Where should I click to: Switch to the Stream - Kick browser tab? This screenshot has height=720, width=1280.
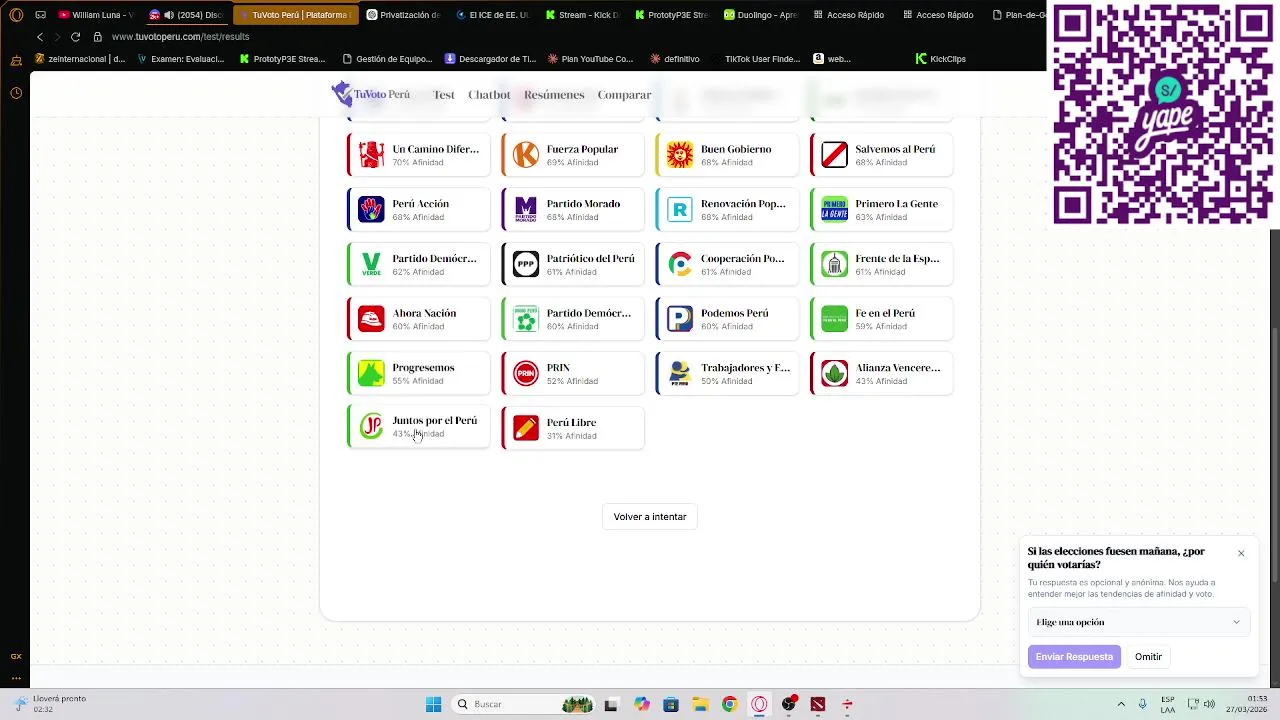pyautogui.click(x=583, y=15)
